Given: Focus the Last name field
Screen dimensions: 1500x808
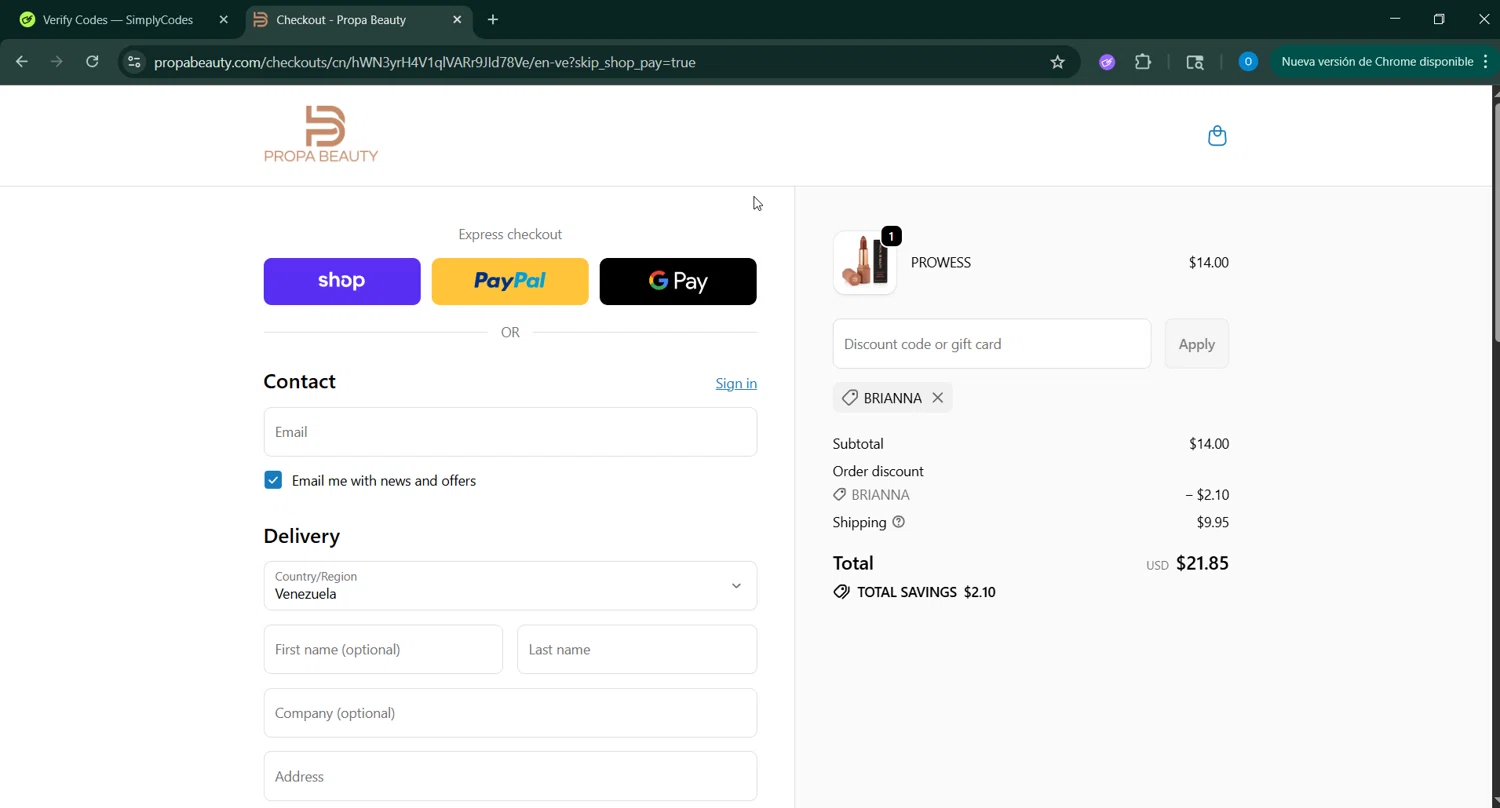Looking at the screenshot, I should [637, 650].
